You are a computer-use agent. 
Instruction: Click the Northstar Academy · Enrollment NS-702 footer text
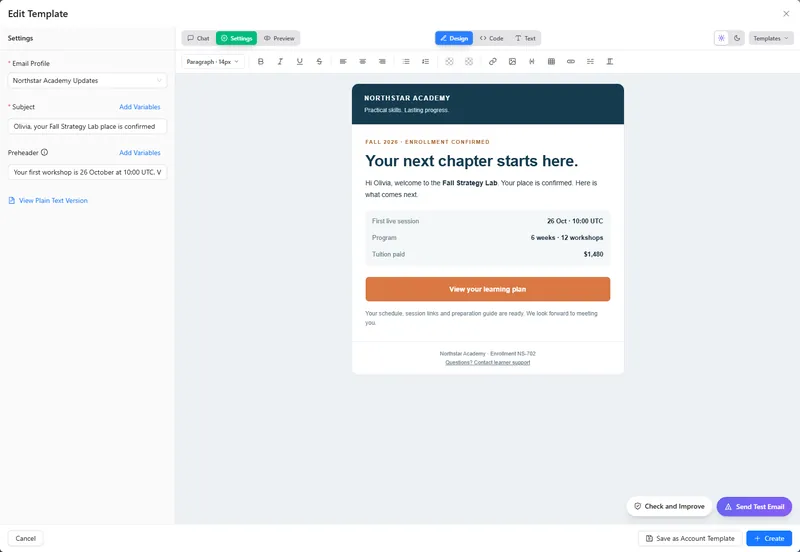click(488, 354)
